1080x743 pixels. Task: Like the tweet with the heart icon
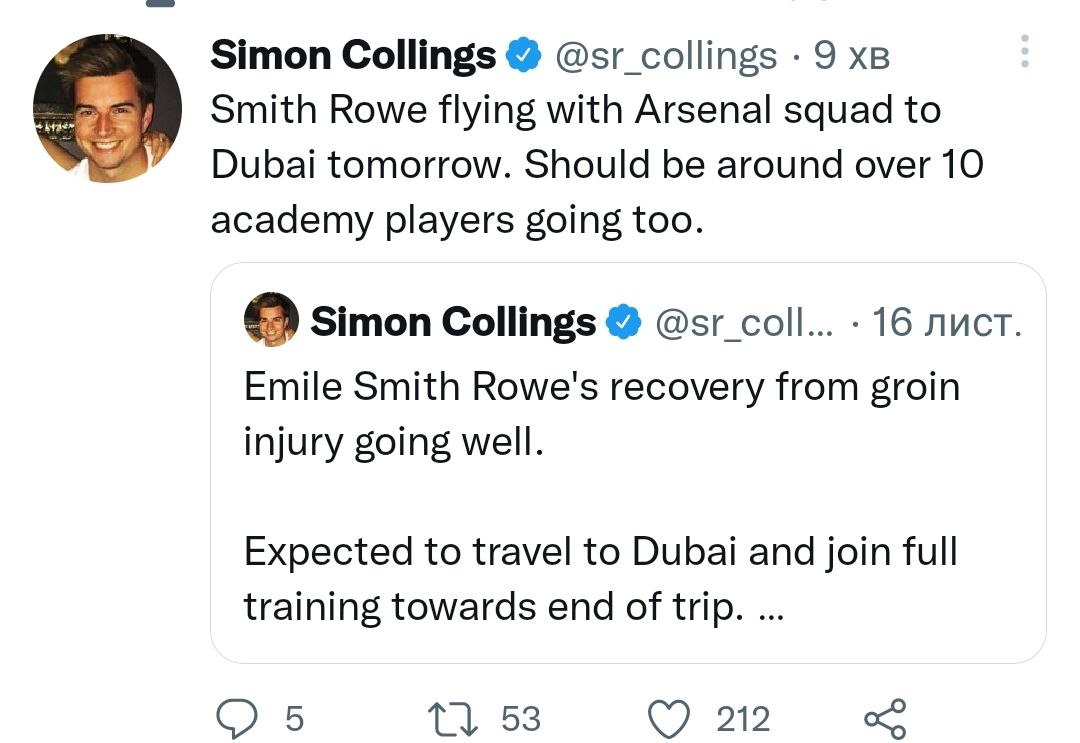(671, 718)
